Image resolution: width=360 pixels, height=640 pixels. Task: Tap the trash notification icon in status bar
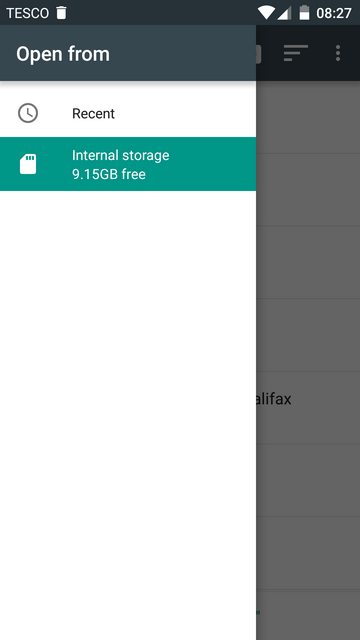click(x=61, y=13)
